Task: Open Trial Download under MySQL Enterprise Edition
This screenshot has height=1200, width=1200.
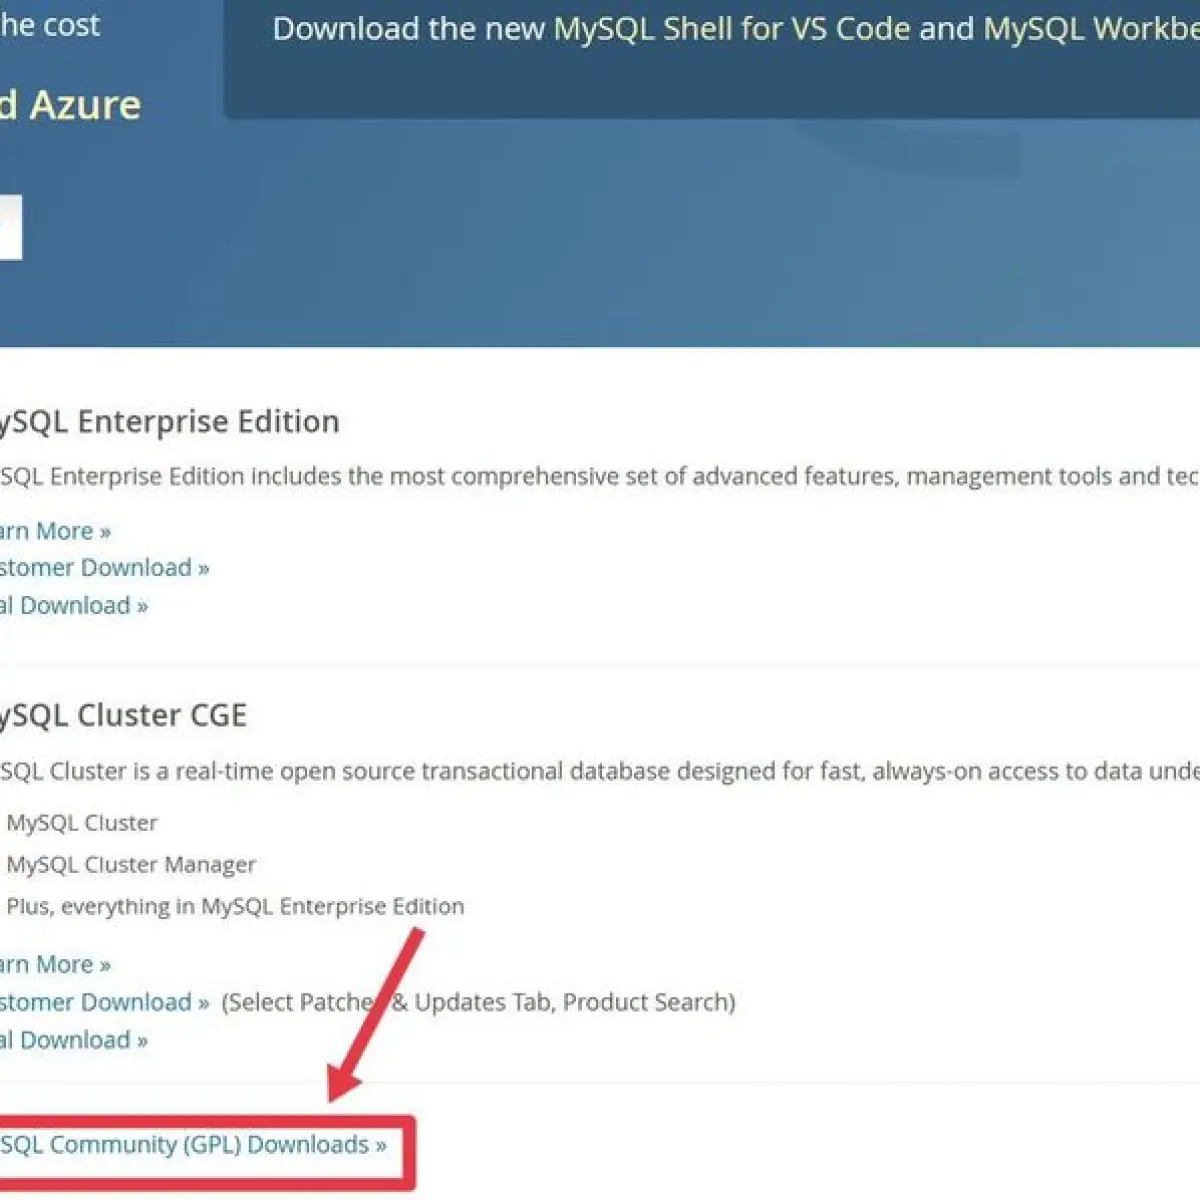Action: (x=74, y=606)
